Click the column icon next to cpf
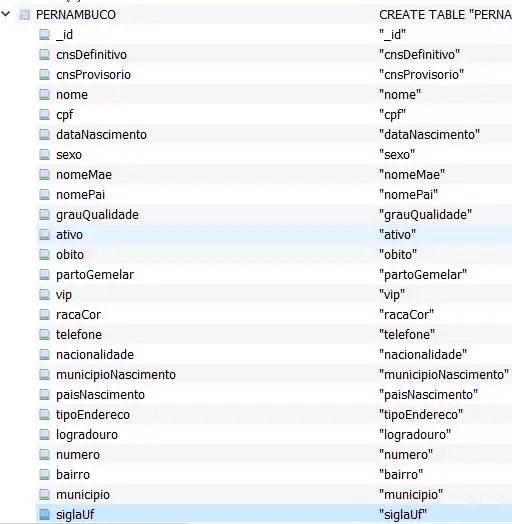The width and height of the screenshot is (512, 524). pyautogui.click(x=44, y=115)
